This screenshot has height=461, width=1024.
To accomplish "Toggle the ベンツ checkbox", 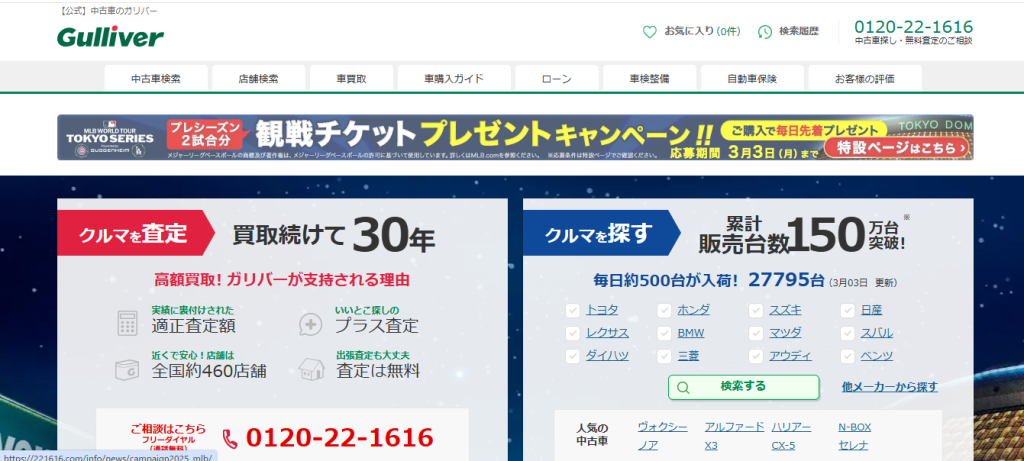I will [x=848, y=356].
